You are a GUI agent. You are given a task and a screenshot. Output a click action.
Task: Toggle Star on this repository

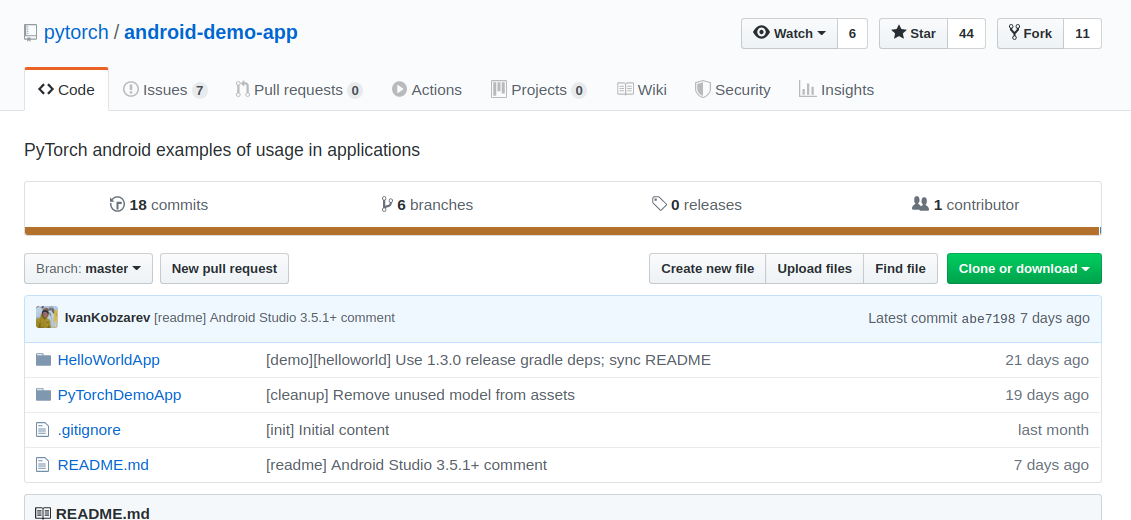coord(913,34)
